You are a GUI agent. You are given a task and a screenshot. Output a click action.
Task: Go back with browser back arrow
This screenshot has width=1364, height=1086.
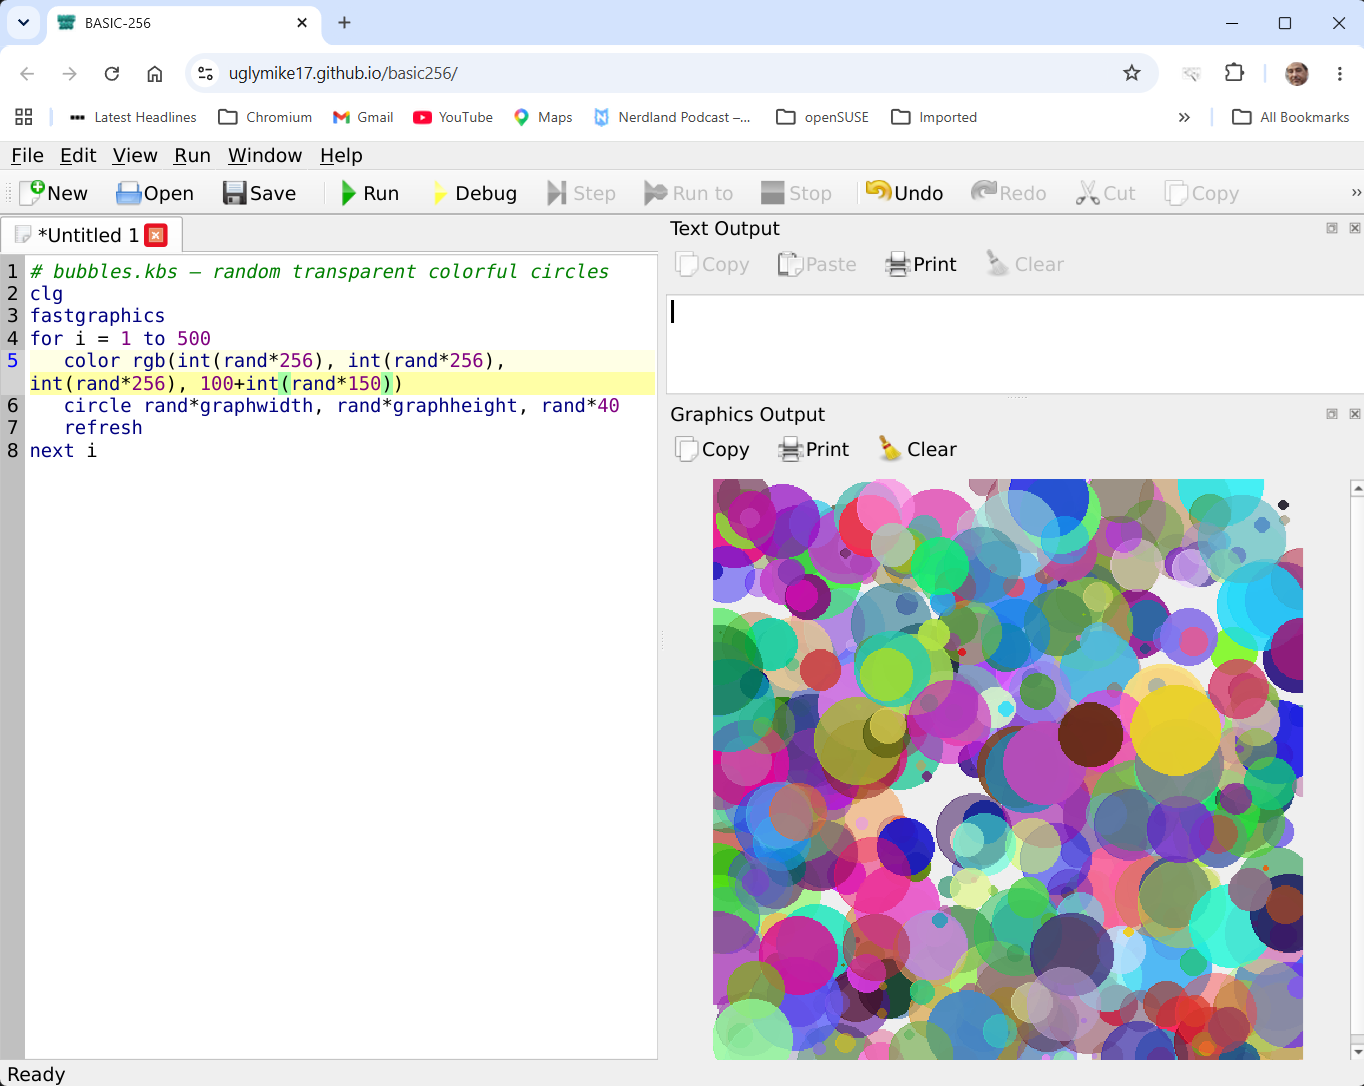point(27,73)
